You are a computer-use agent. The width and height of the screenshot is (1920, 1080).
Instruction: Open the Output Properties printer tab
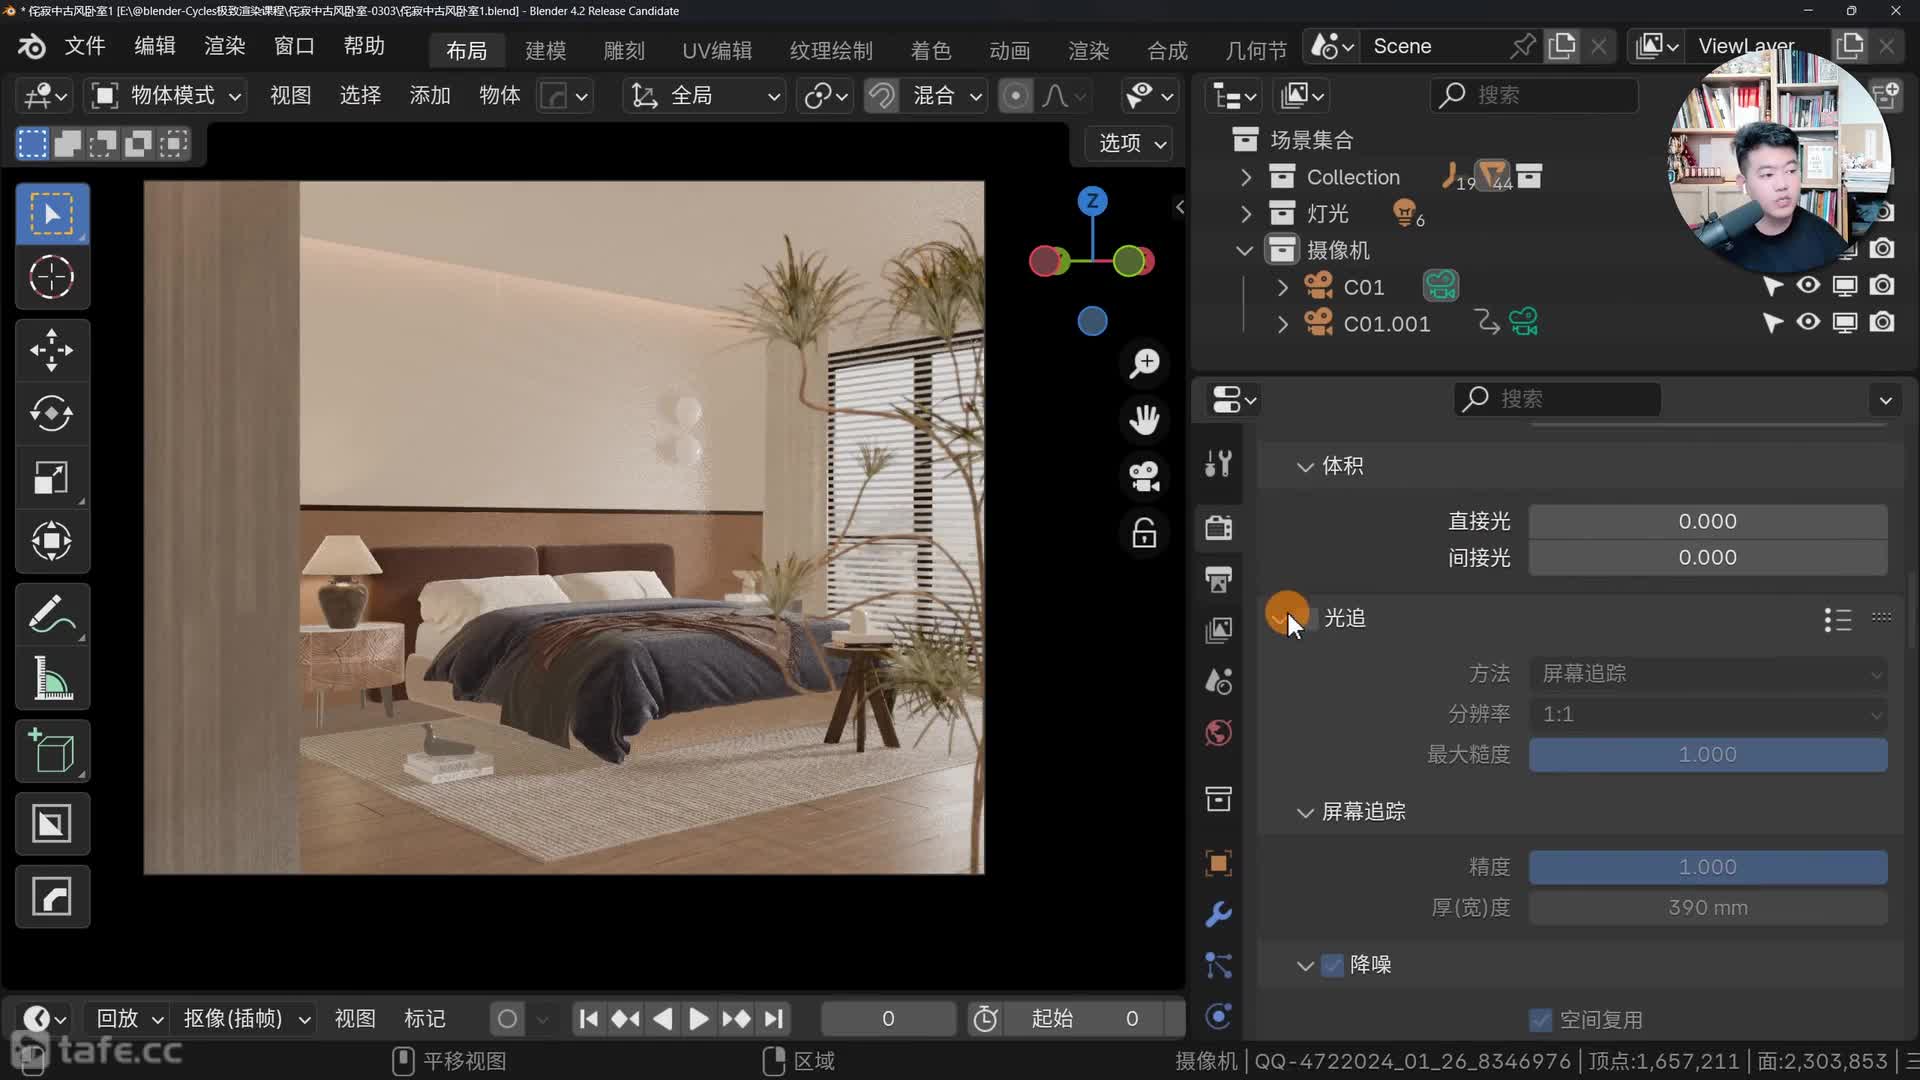(x=1217, y=580)
